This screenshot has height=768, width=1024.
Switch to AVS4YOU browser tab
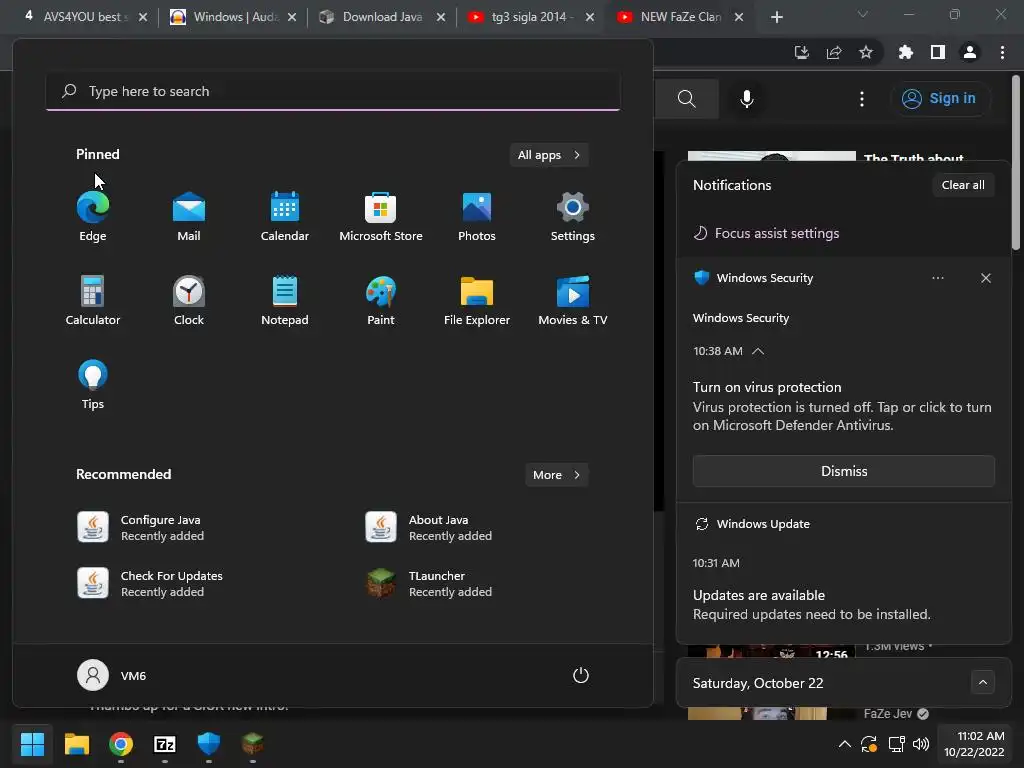(x=82, y=17)
